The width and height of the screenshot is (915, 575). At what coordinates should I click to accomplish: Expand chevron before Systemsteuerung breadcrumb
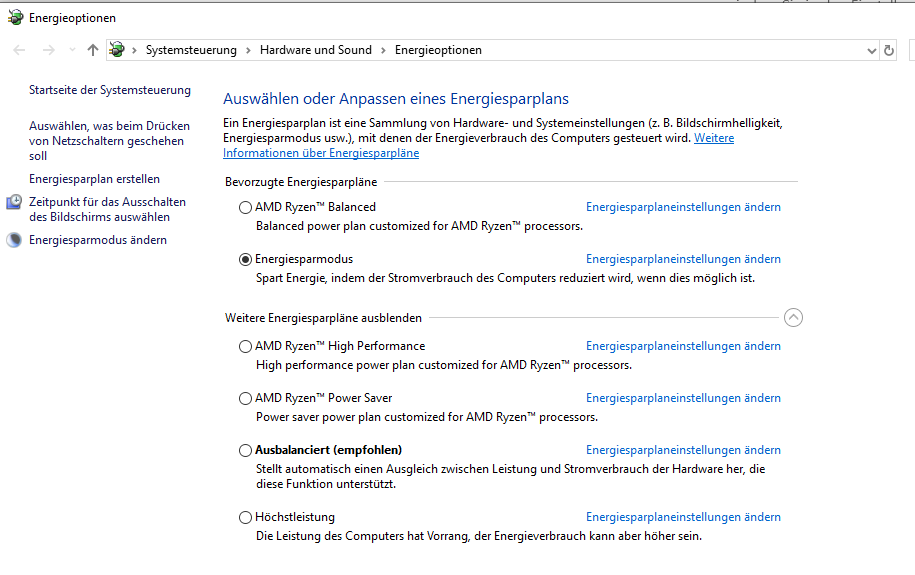click(134, 50)
